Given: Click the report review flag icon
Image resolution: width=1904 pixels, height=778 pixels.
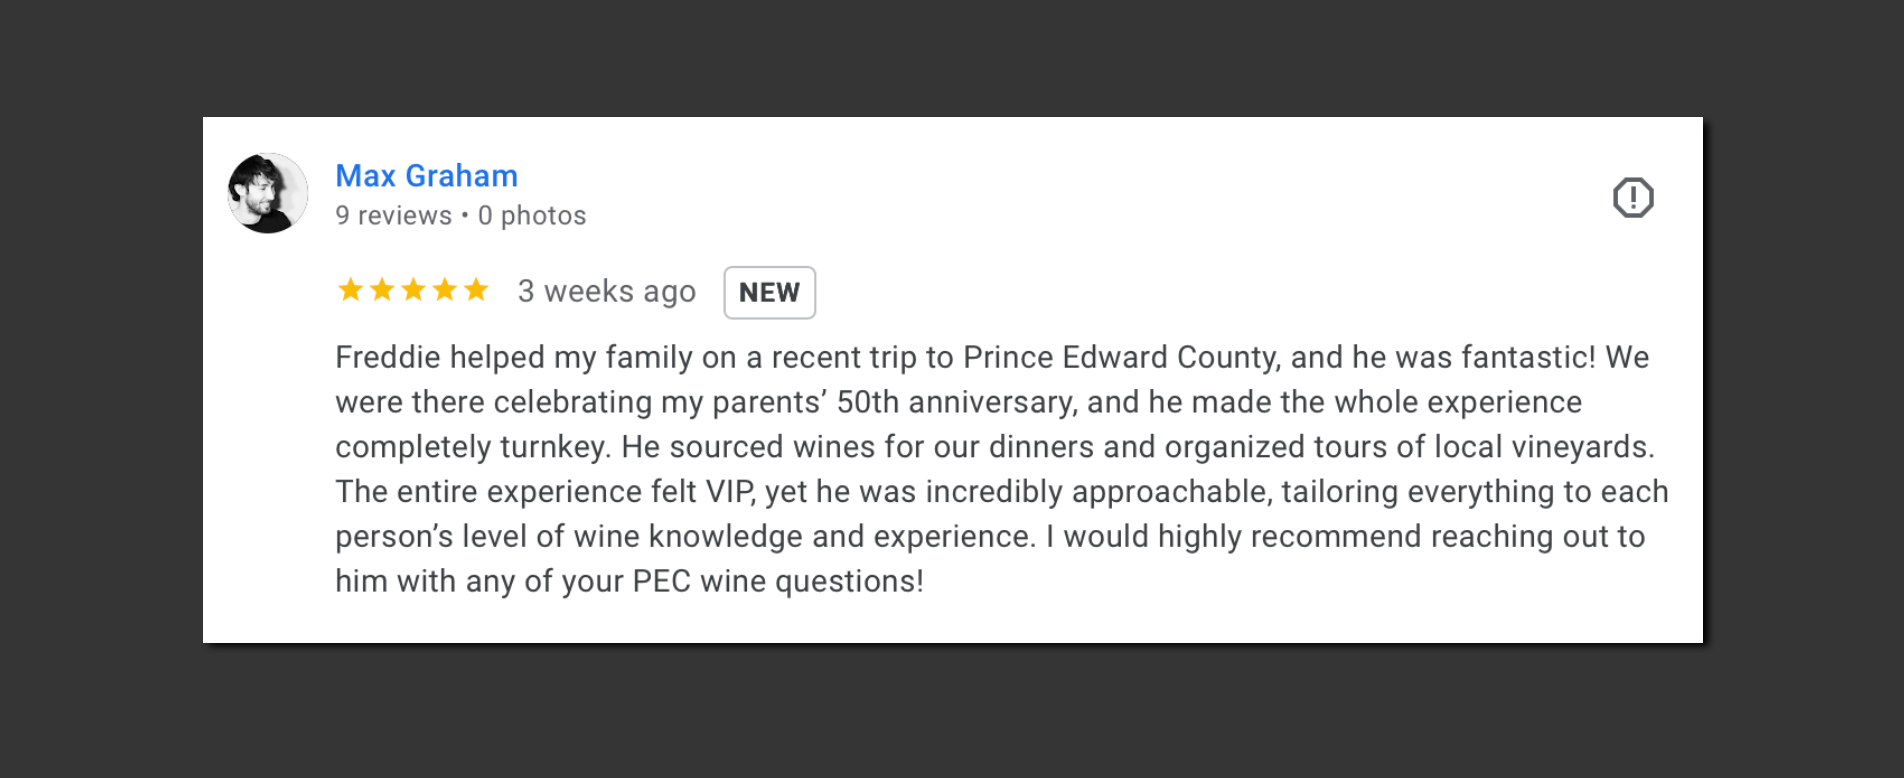Looking at the screenshot, I should click(x=1632, y=197).
